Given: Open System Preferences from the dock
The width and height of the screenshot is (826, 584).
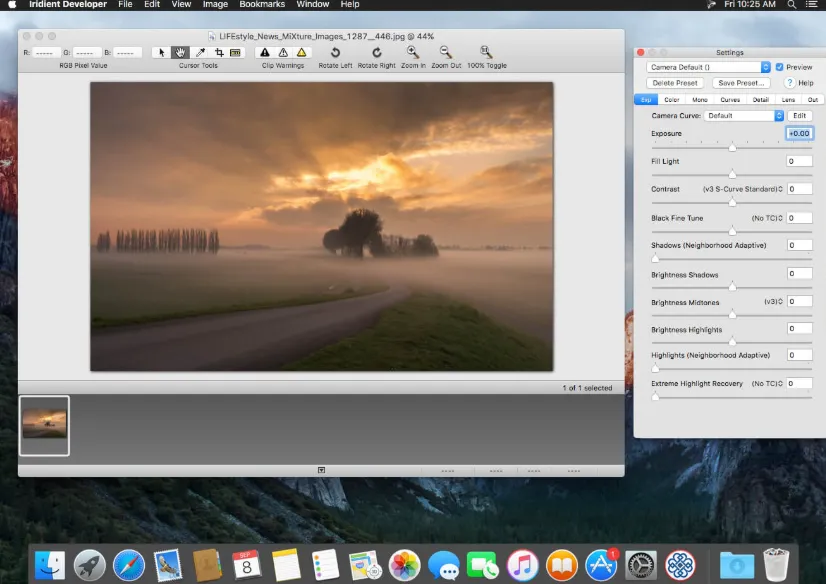Looking at the screenshot, I should click(x=641, y=565).
